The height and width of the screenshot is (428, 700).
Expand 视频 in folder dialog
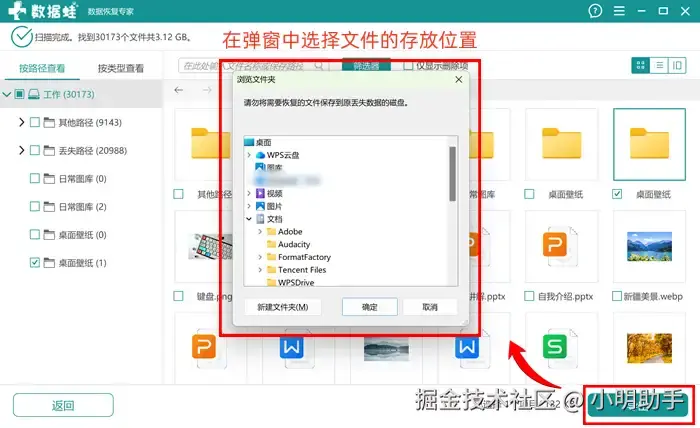pyautogui.click(x=249, y=193)
